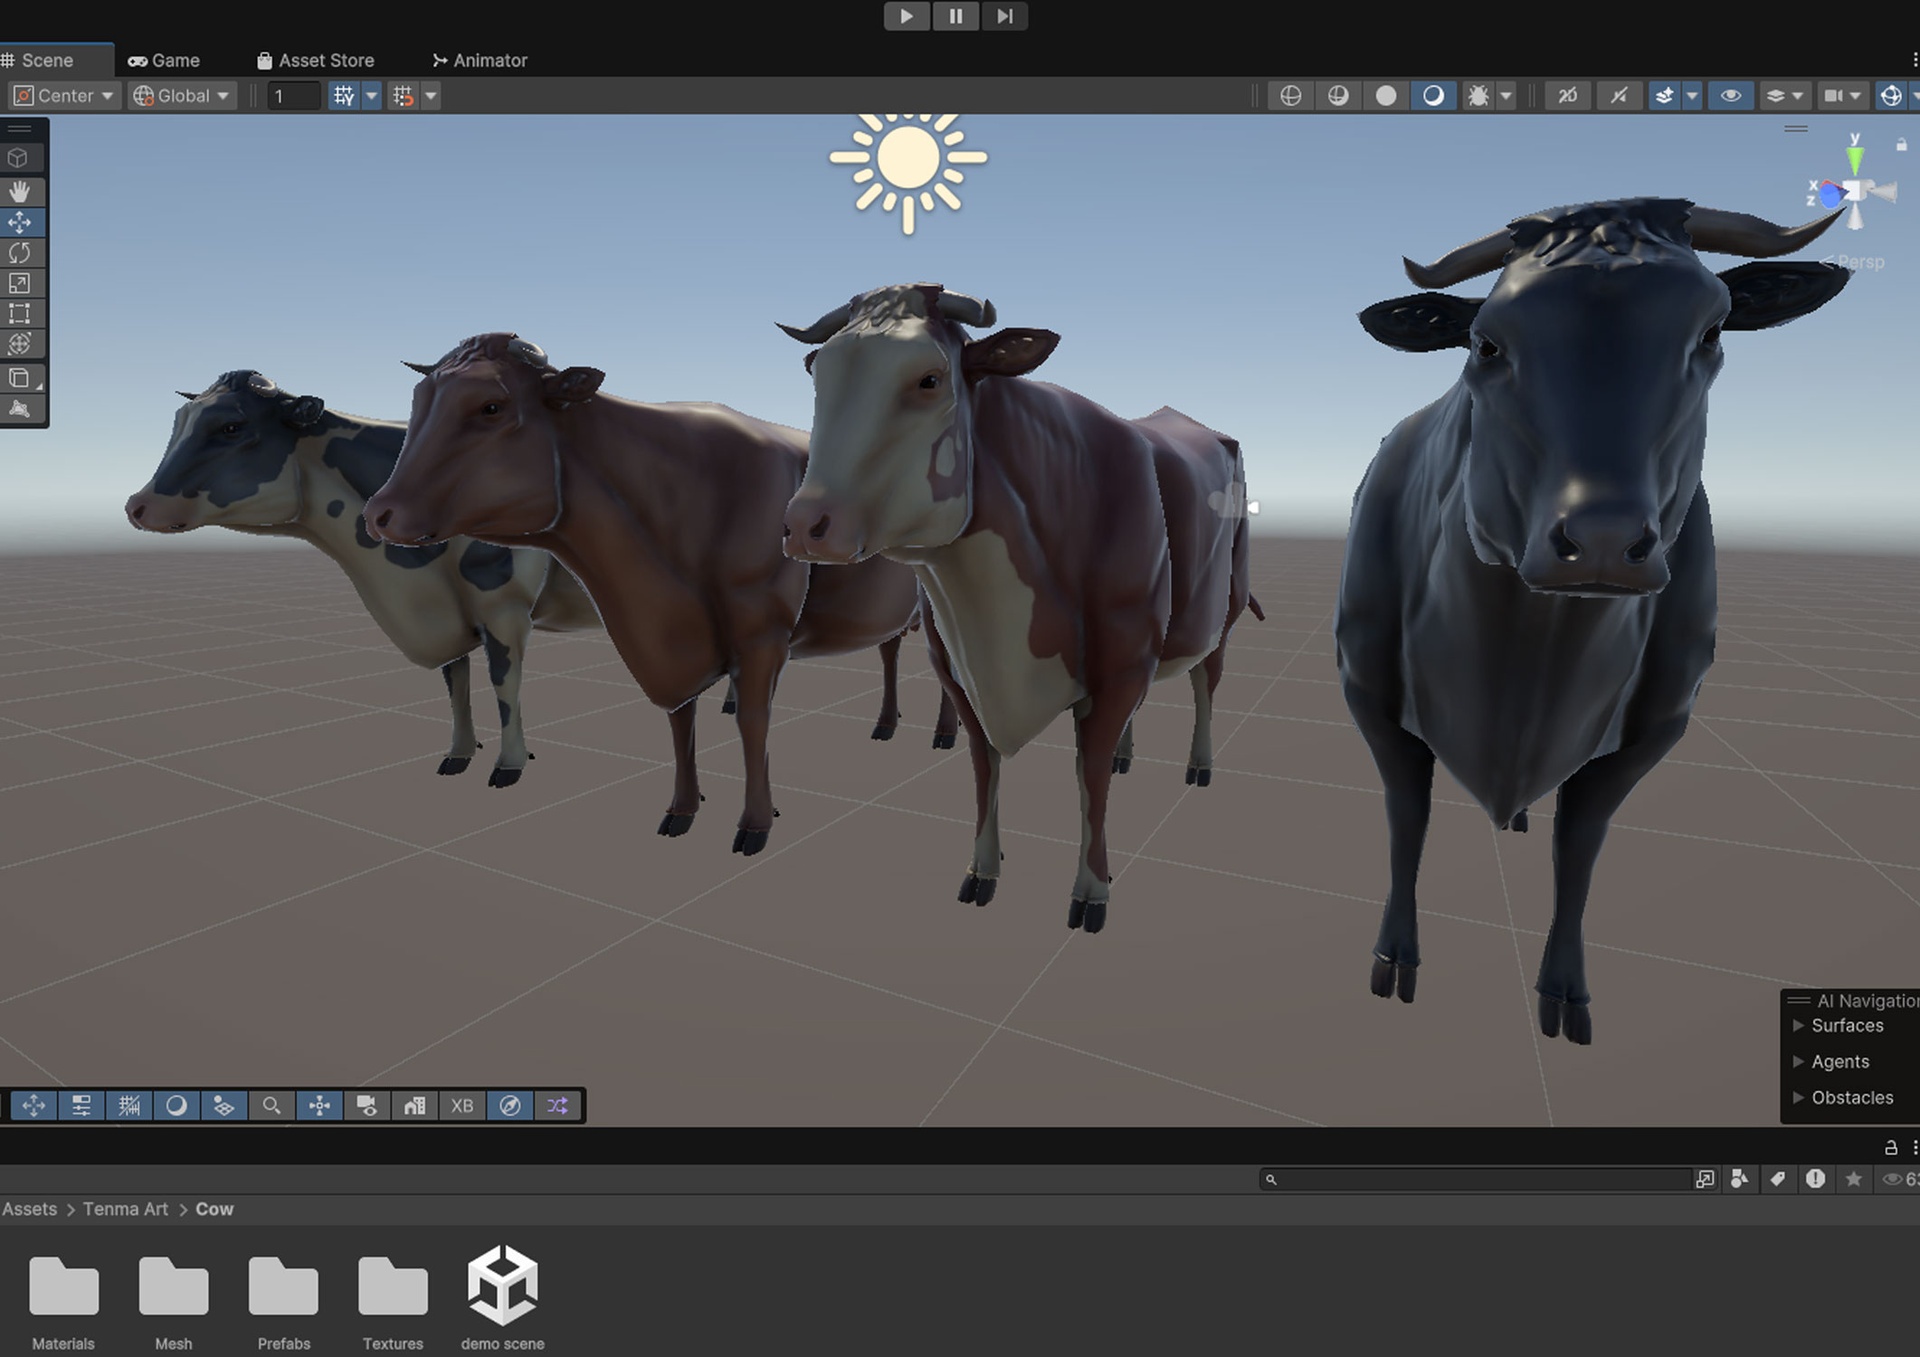The image size is (1920, 1357).
Task: Open the Center pivot dropdown
Action: 64,95
